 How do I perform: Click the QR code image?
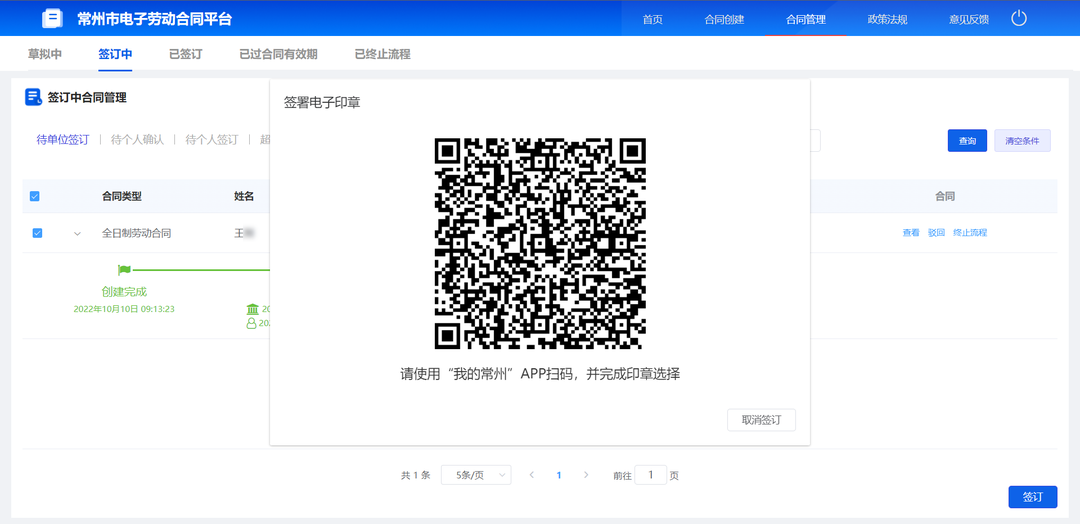pos(540,243)
